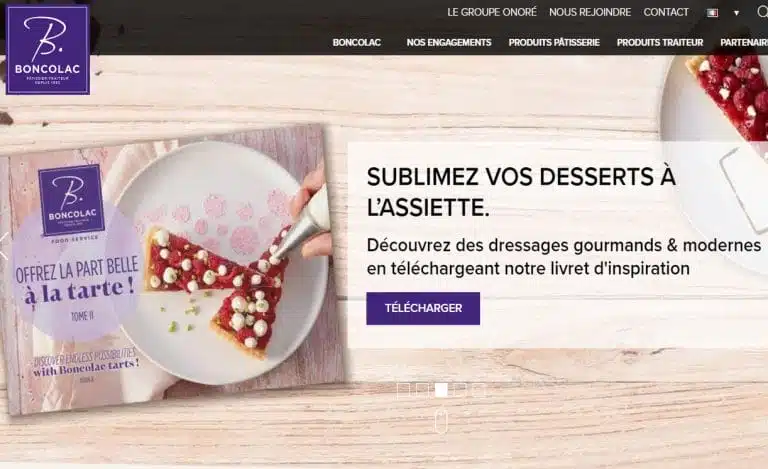Click the Boncolac logo in the header
Screen dimensions: 768x469
coord(48,49)
